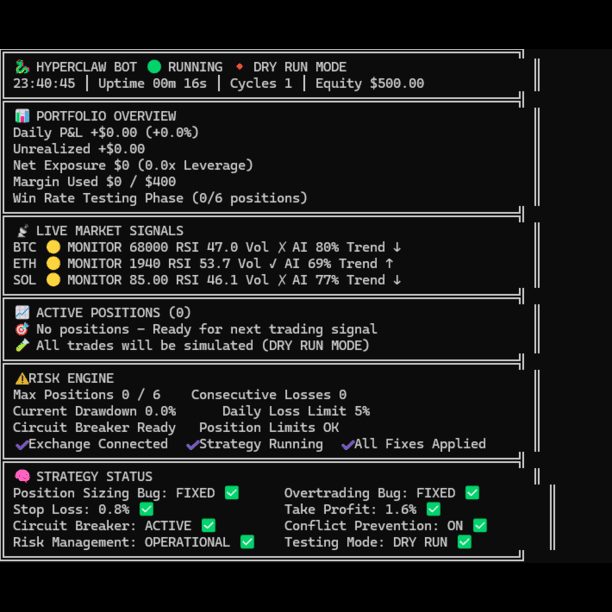612x612 pixels.
Task: Click green checkbox after Risk Management: OPERATIONAL
Action: 247,542
